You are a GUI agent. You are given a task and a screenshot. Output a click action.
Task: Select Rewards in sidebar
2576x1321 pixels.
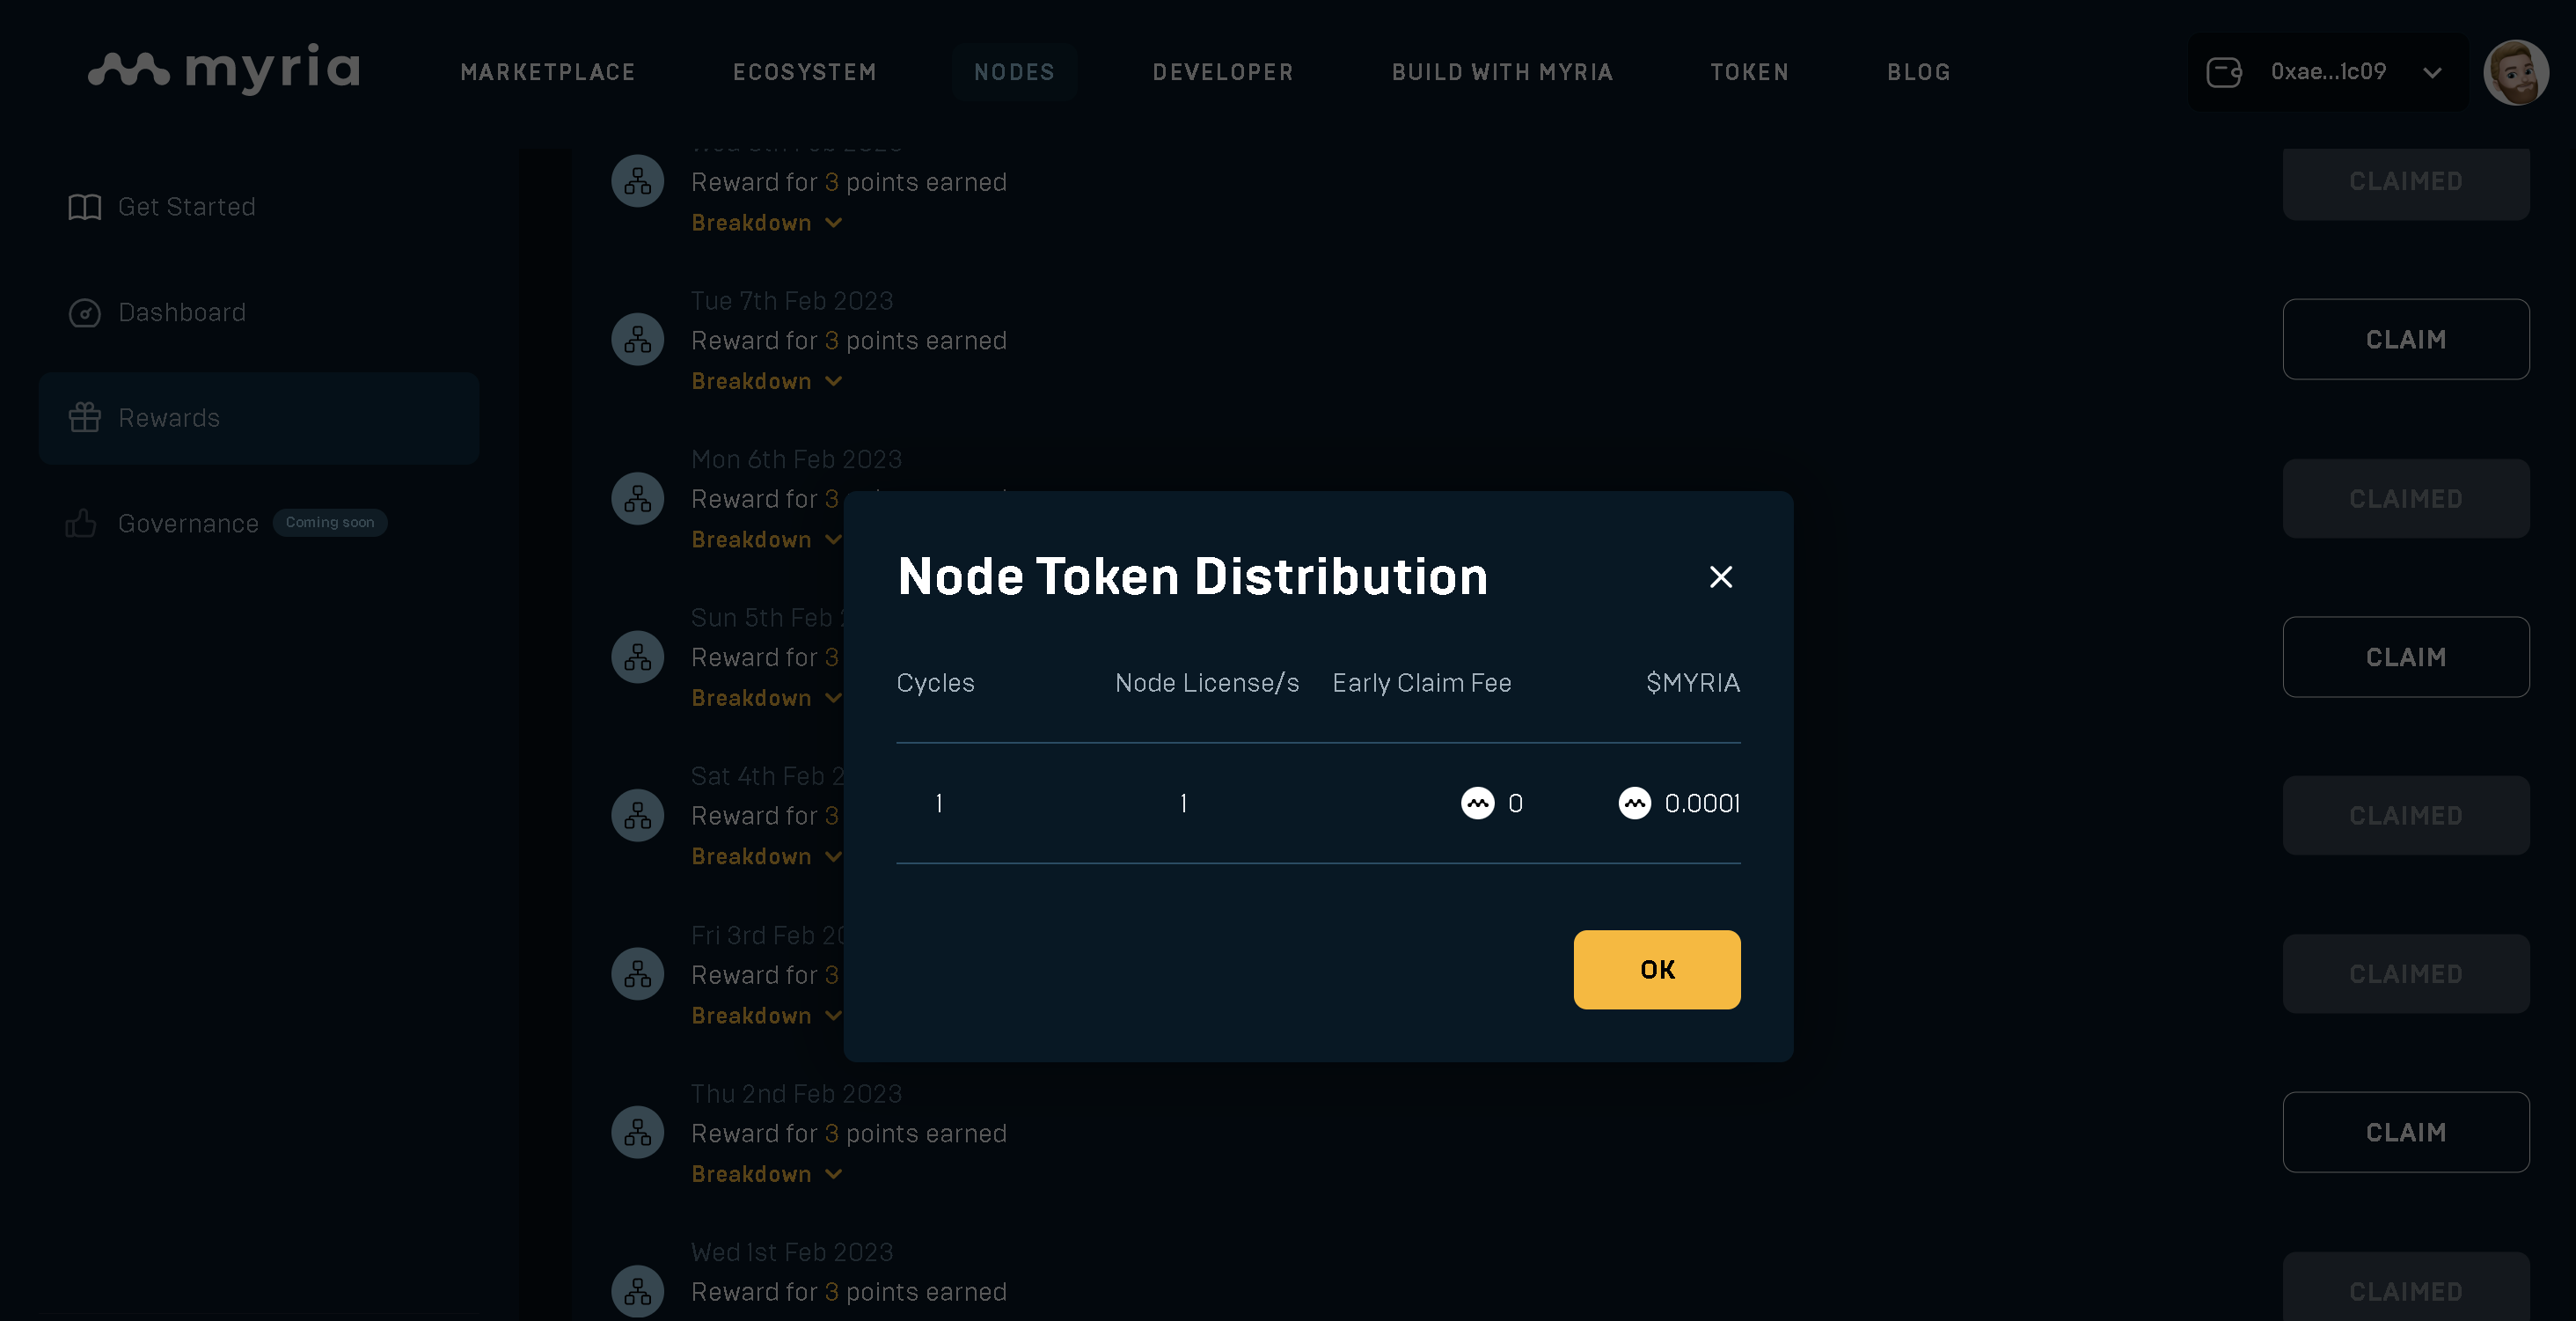coord(259,418)
